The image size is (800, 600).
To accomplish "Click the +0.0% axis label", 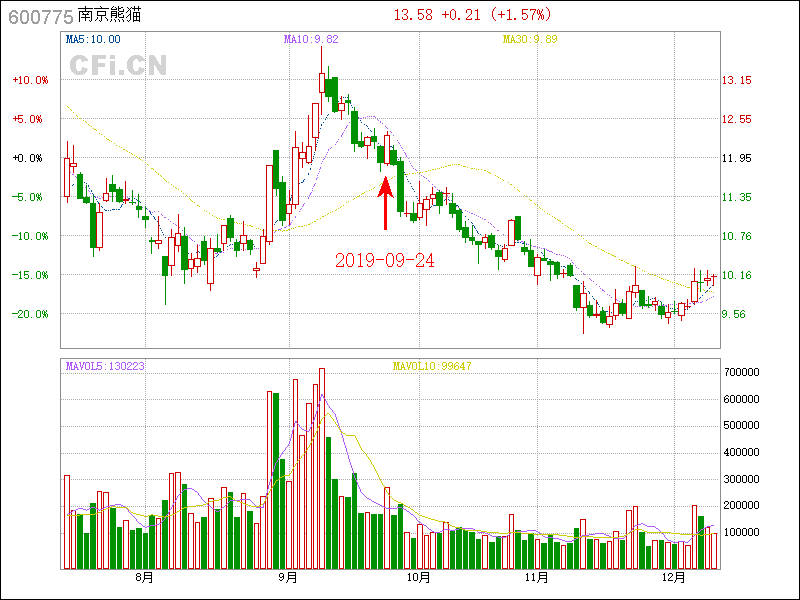I will [x=28, y=158].
